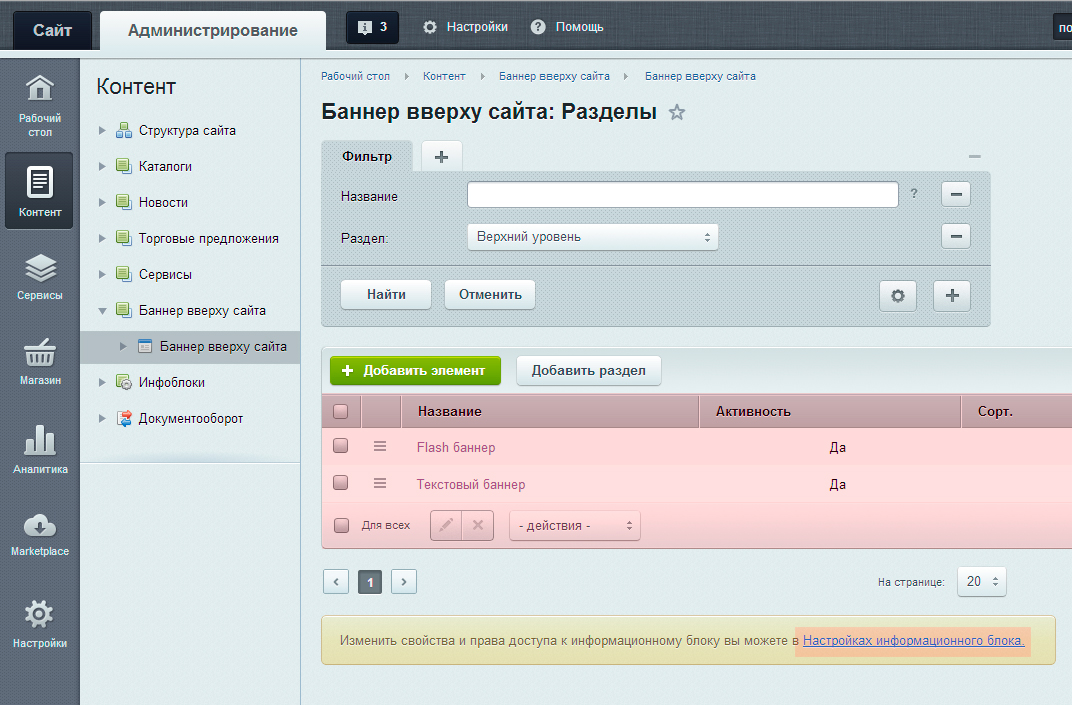Switch to the Администрирование tab
This screenshot has width=1072, height=705.
(213, 30)
